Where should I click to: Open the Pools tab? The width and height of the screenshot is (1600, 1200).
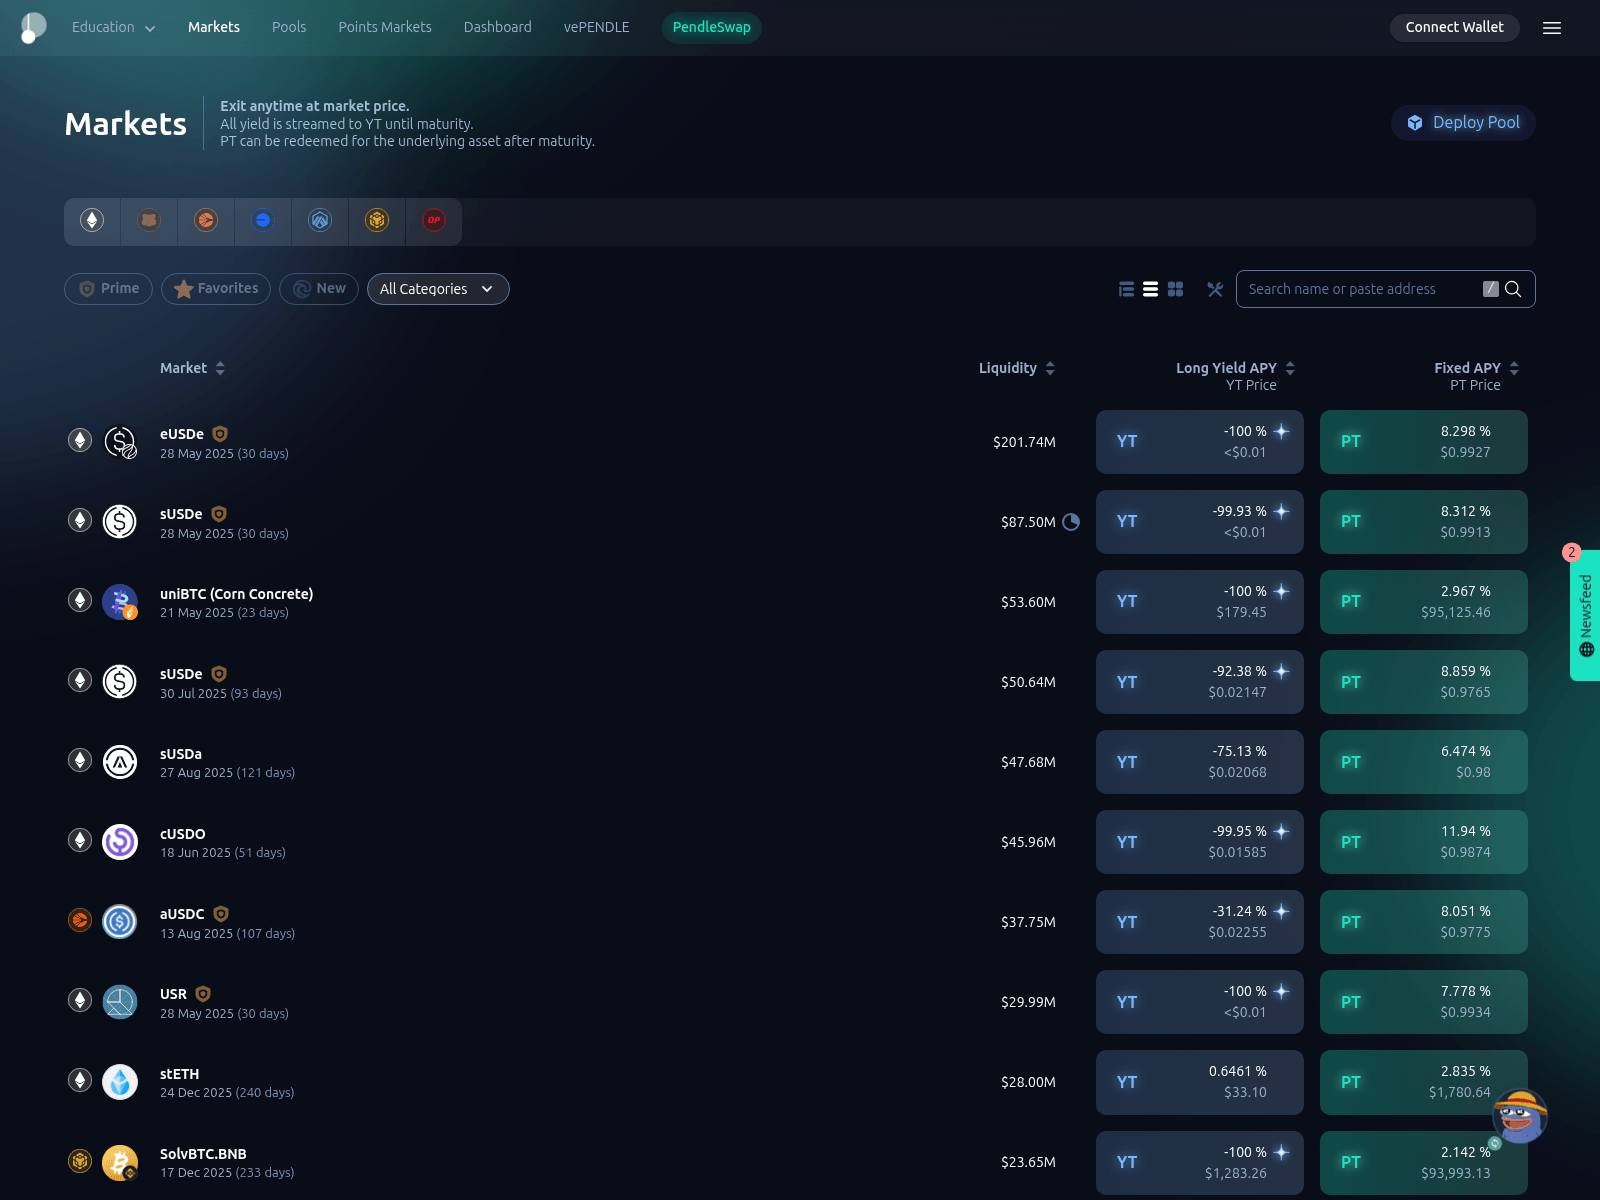[289, 27]
